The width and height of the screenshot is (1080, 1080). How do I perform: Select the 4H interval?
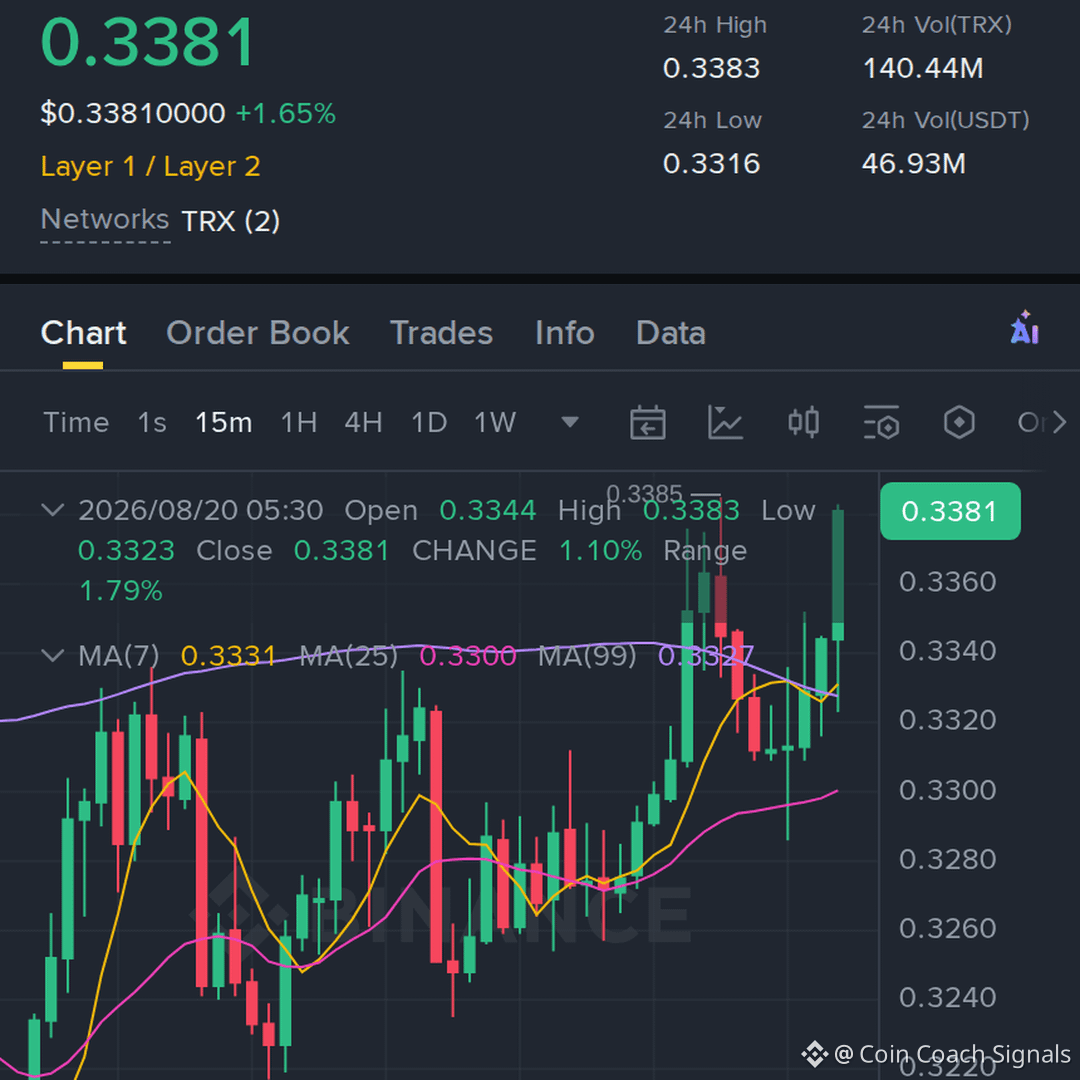[x=364, y=422]
